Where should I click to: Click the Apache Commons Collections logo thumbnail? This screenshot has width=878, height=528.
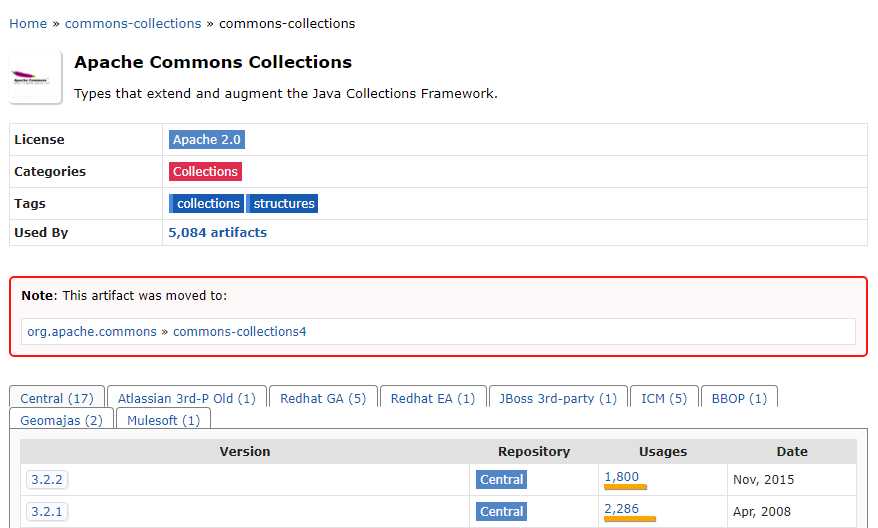tap(36, 78)
